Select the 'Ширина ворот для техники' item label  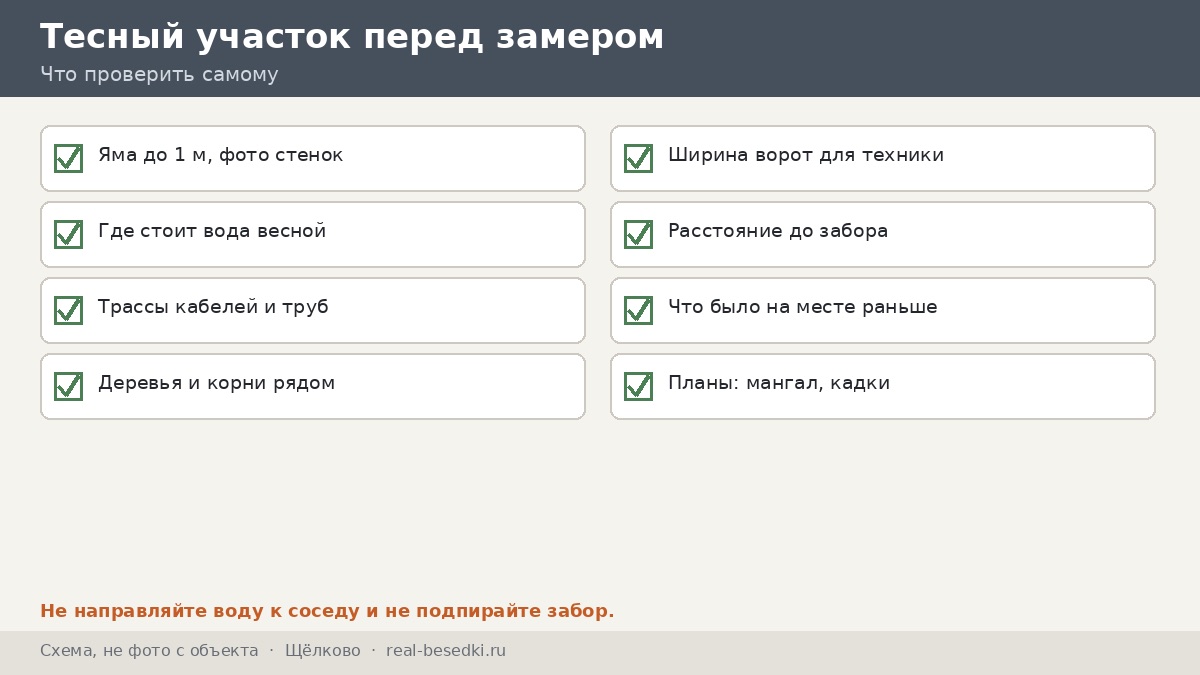point(806,155)
